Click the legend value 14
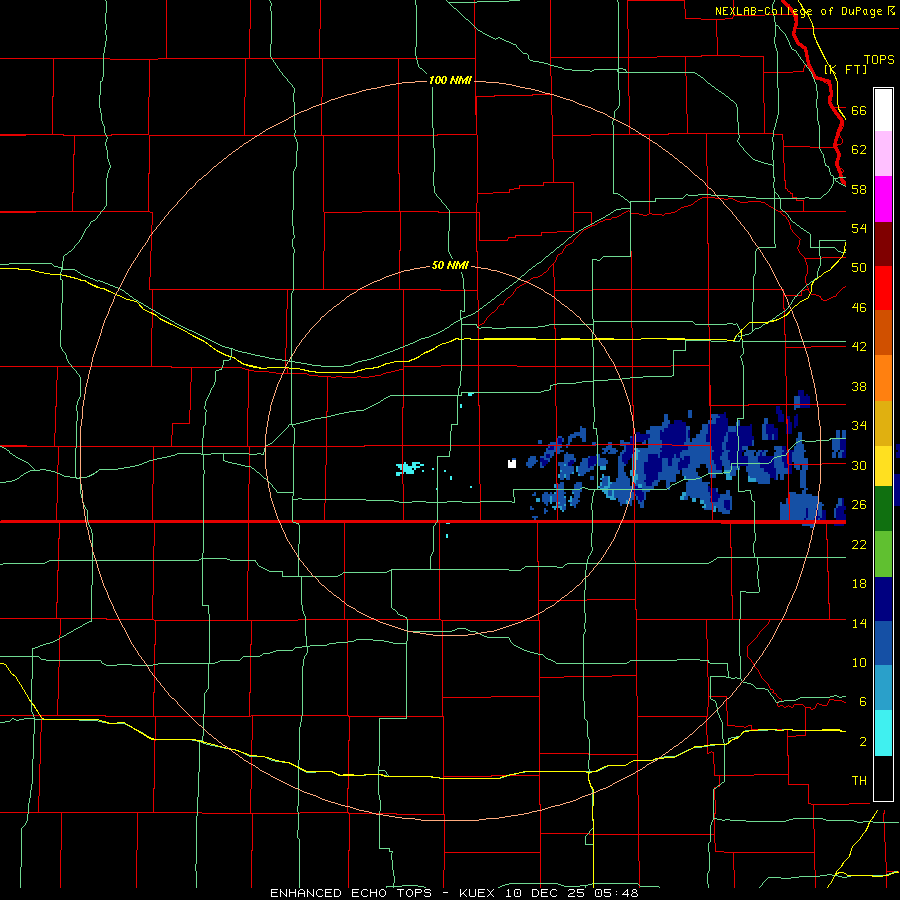The image size is (900, 900). (859, 623)
